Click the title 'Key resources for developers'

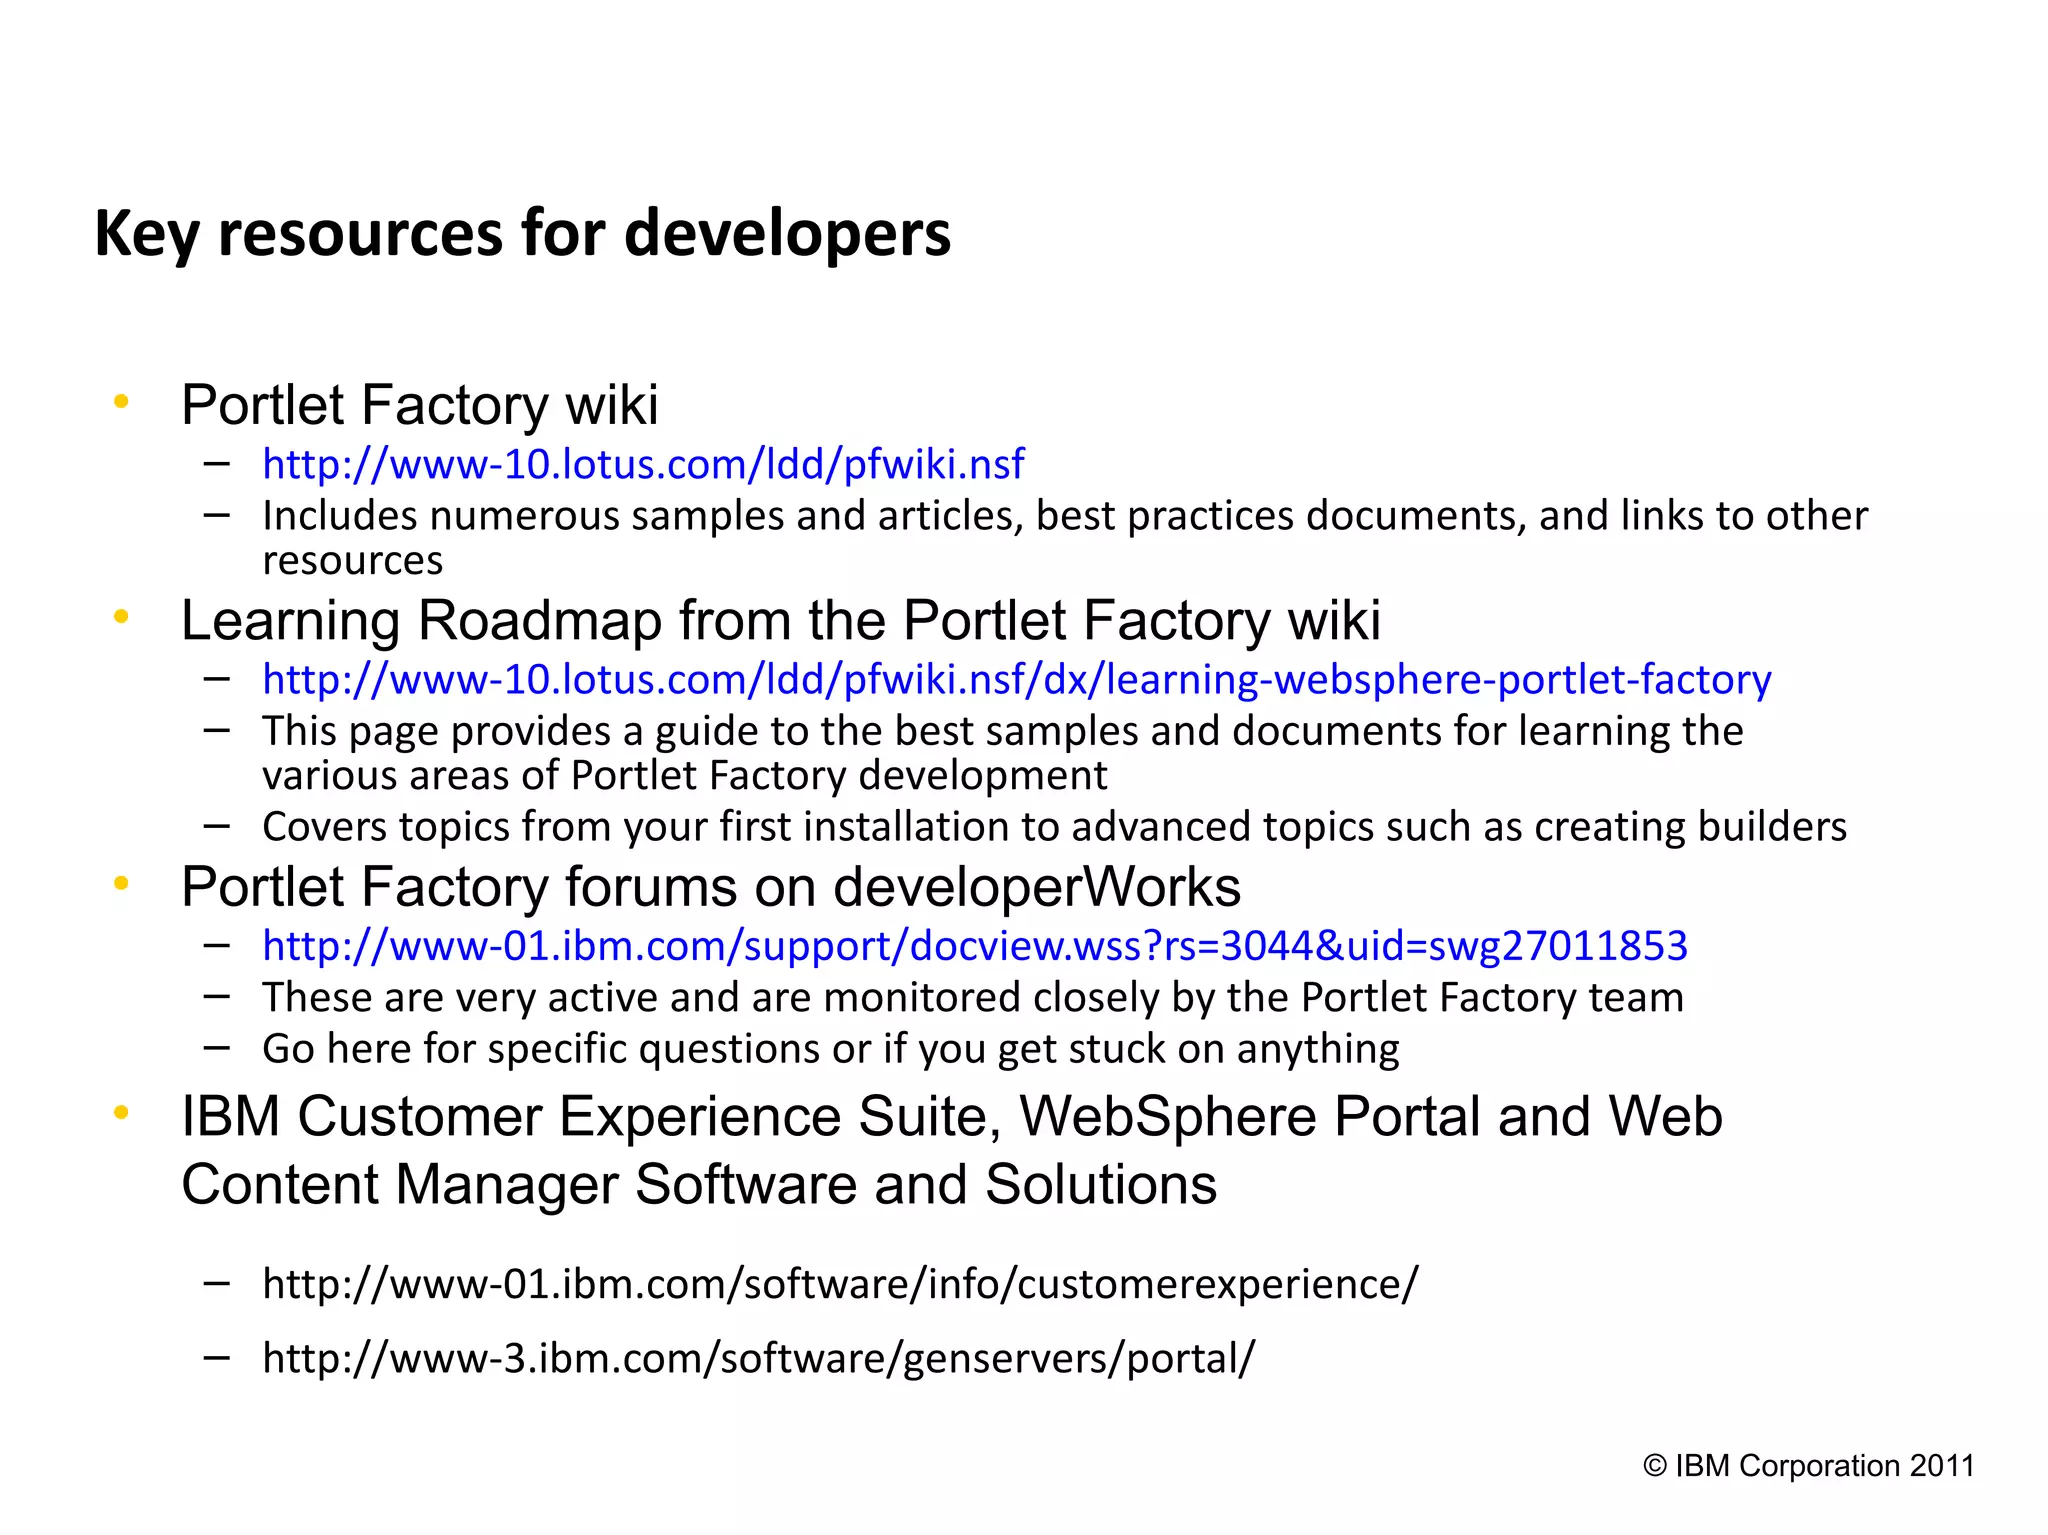[523, 234]
